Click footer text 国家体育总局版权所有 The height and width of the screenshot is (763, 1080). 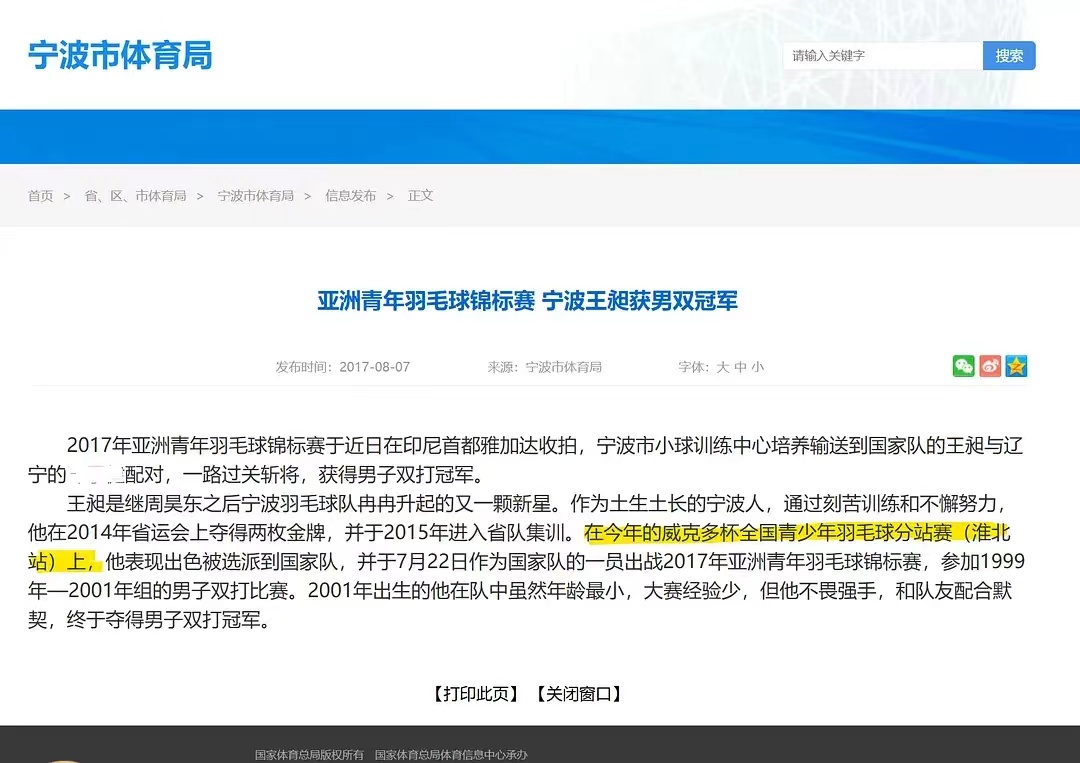pos(309,755)
